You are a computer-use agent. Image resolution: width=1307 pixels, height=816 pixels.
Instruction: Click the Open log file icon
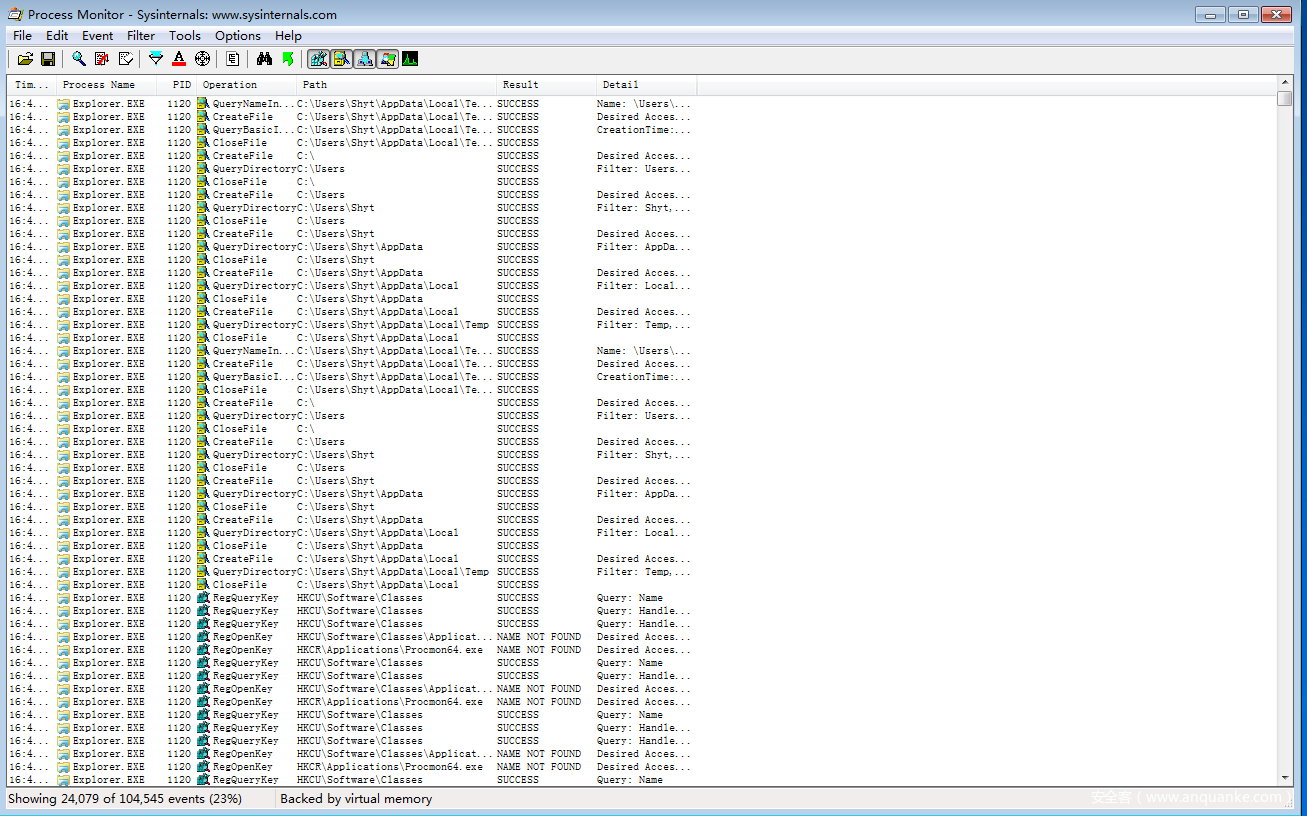coord(26,59)
